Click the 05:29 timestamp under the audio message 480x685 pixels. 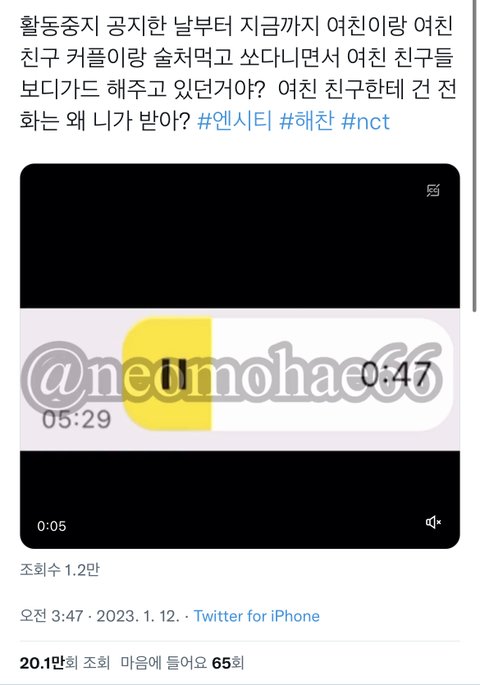76,419
